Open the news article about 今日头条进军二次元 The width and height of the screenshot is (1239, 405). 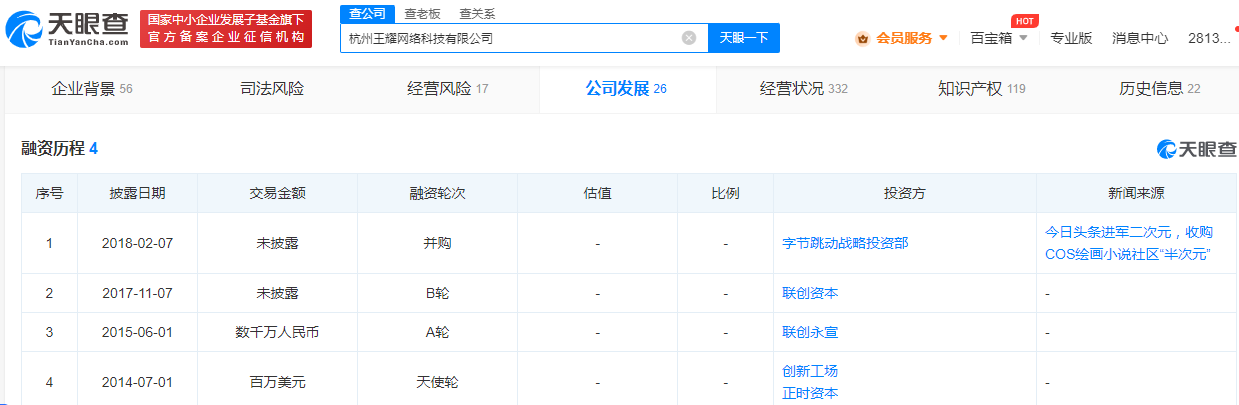click(x=1128, y=242)
